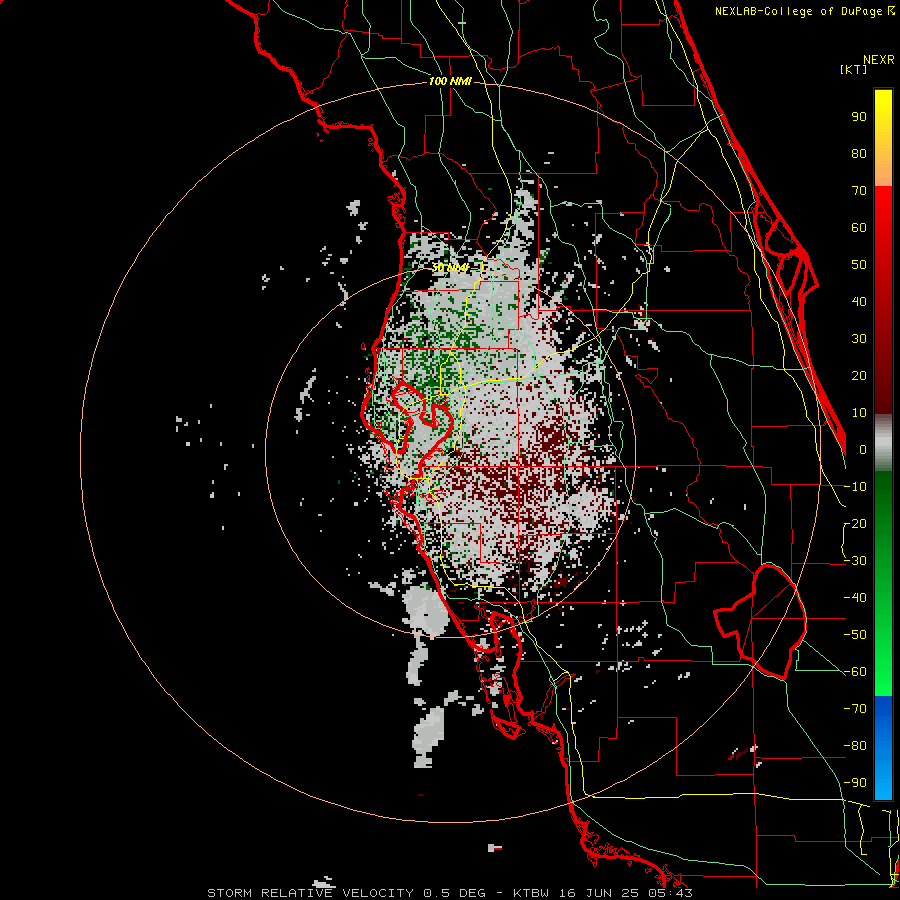The width and height of the screenshot is (900, 900).
Task: Click the positive 80 scale value
Action: click(x=859, y=153)
